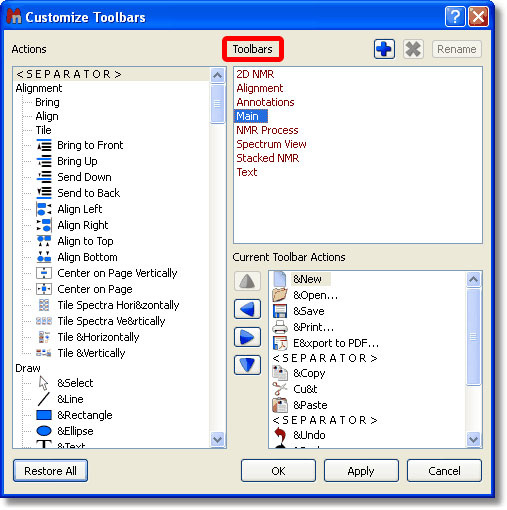Screen dimensions: 507x510
Task: Click the Undo red arrow icon
Action: click(x=280, y=435)
